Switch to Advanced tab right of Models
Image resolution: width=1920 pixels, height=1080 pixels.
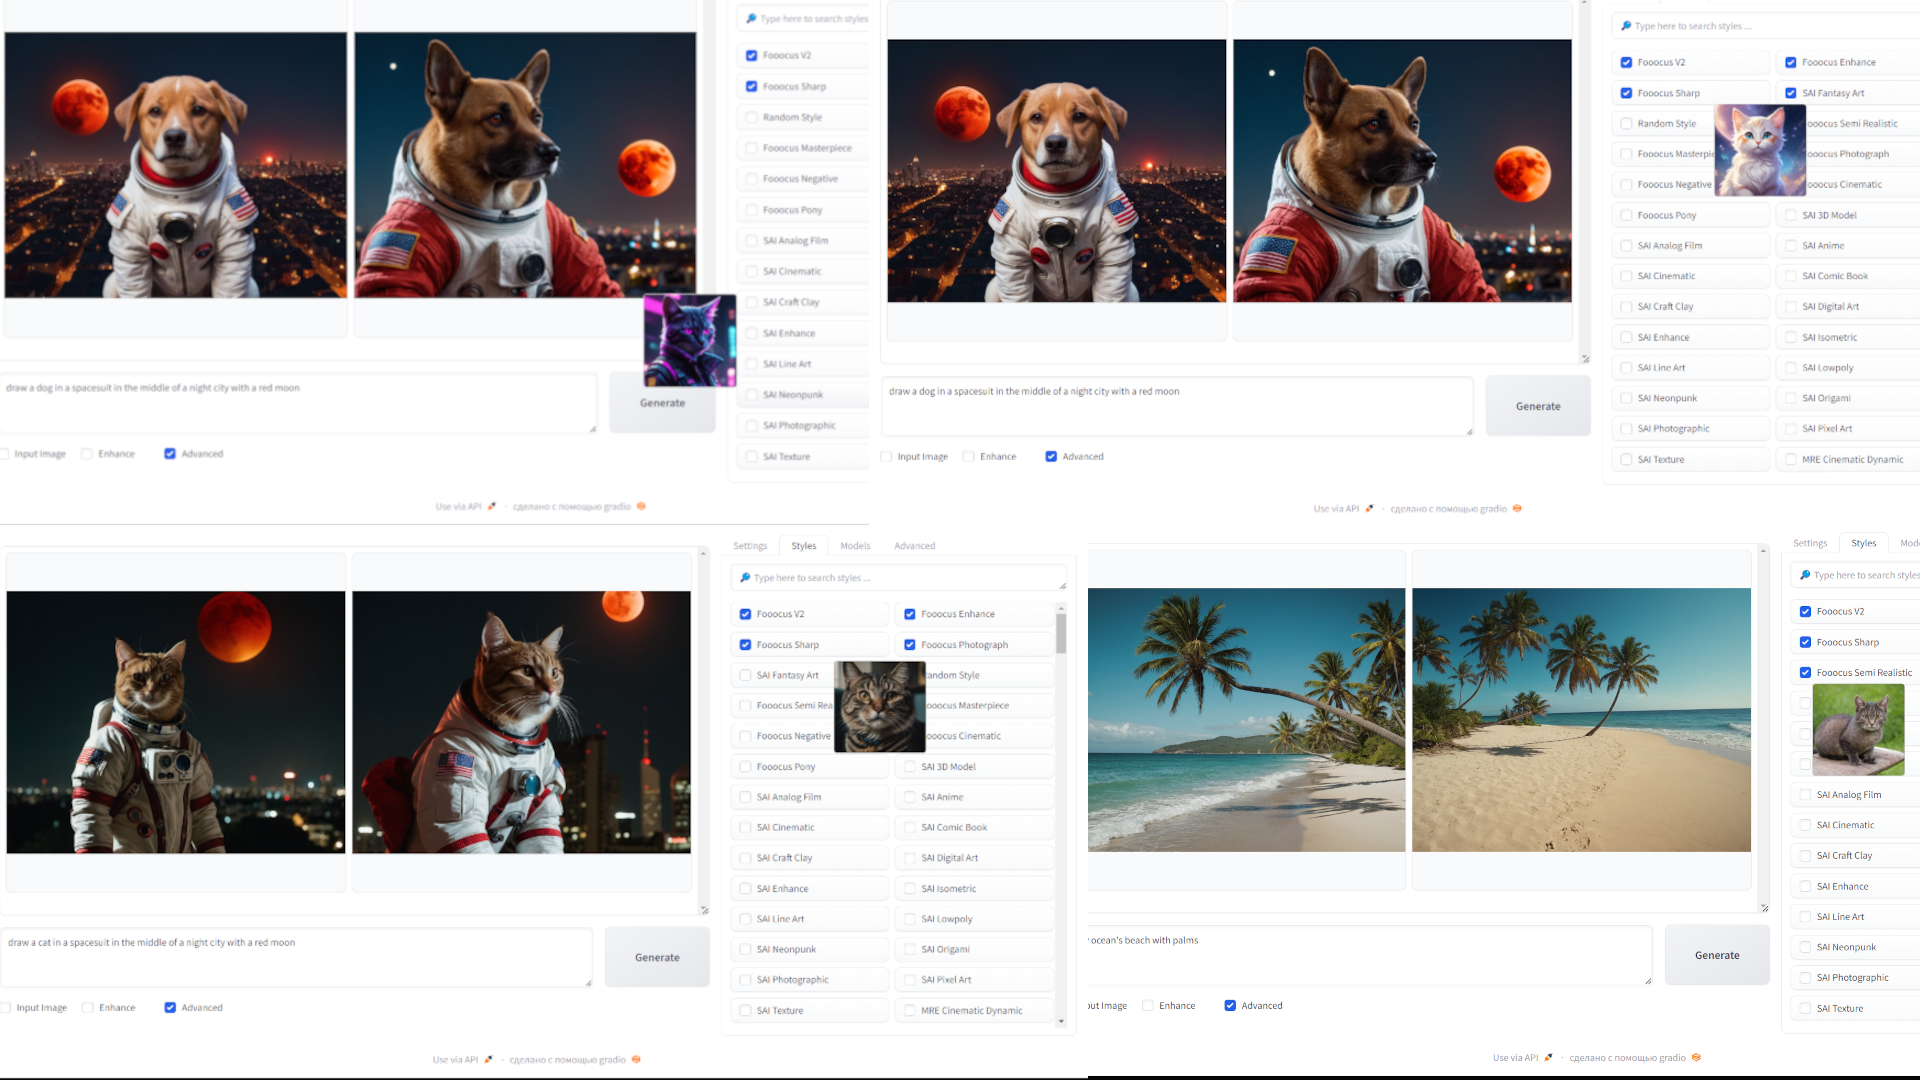[x=914, y=546]
